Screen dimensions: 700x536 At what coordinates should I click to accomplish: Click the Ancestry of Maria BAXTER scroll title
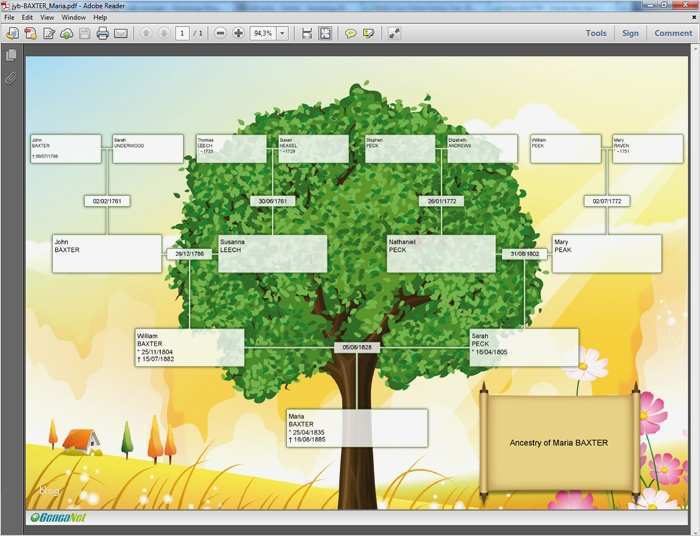(x=558, y=443)
